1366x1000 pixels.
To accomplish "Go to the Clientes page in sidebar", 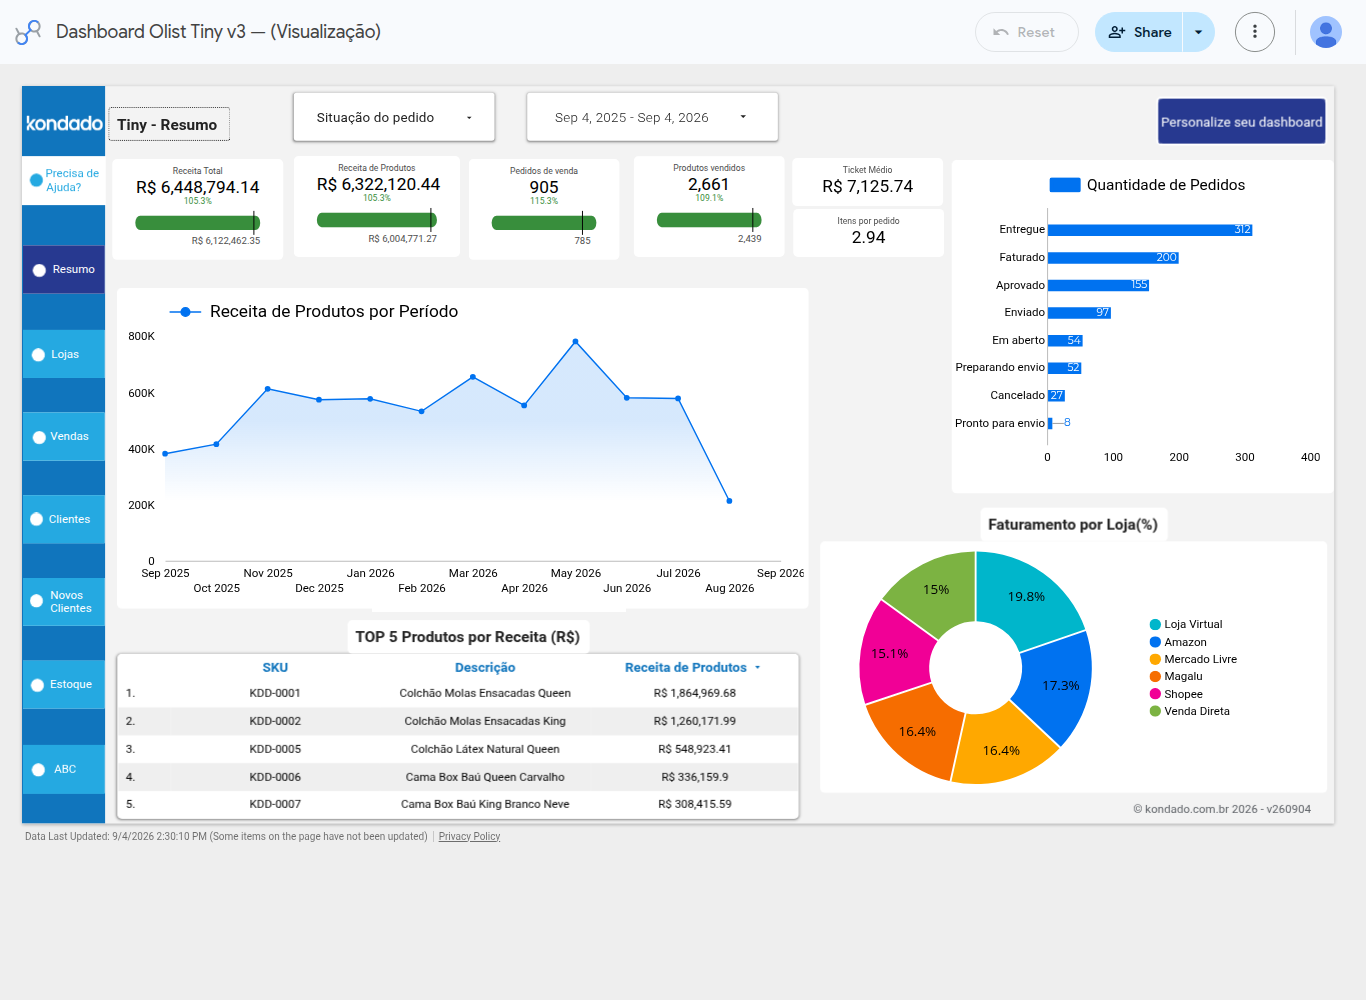I will pos(64,520).
